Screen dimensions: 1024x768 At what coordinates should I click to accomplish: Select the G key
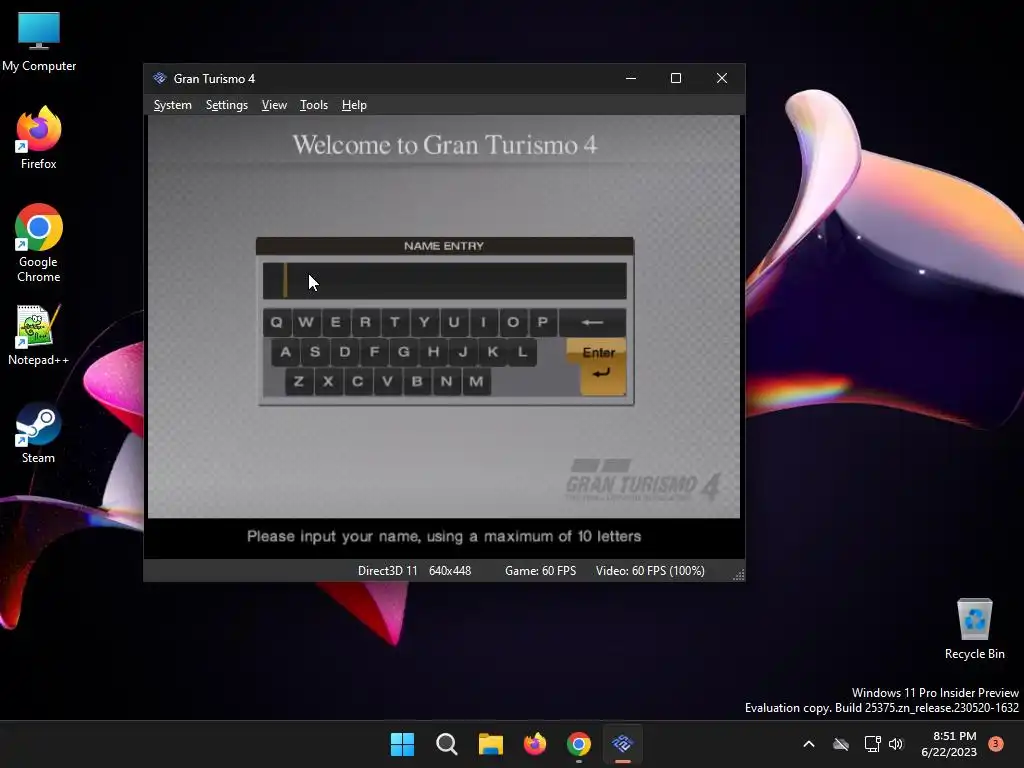tap(404, 352)
